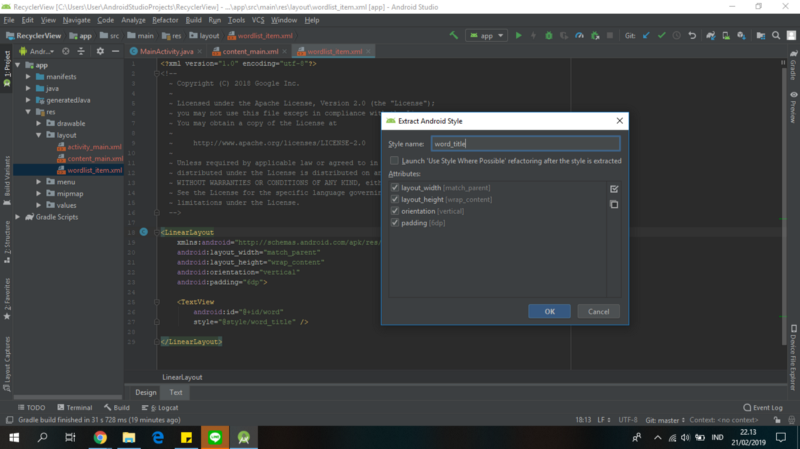Open Project Structure icon
800x449 pixels.
click(761, 36)
